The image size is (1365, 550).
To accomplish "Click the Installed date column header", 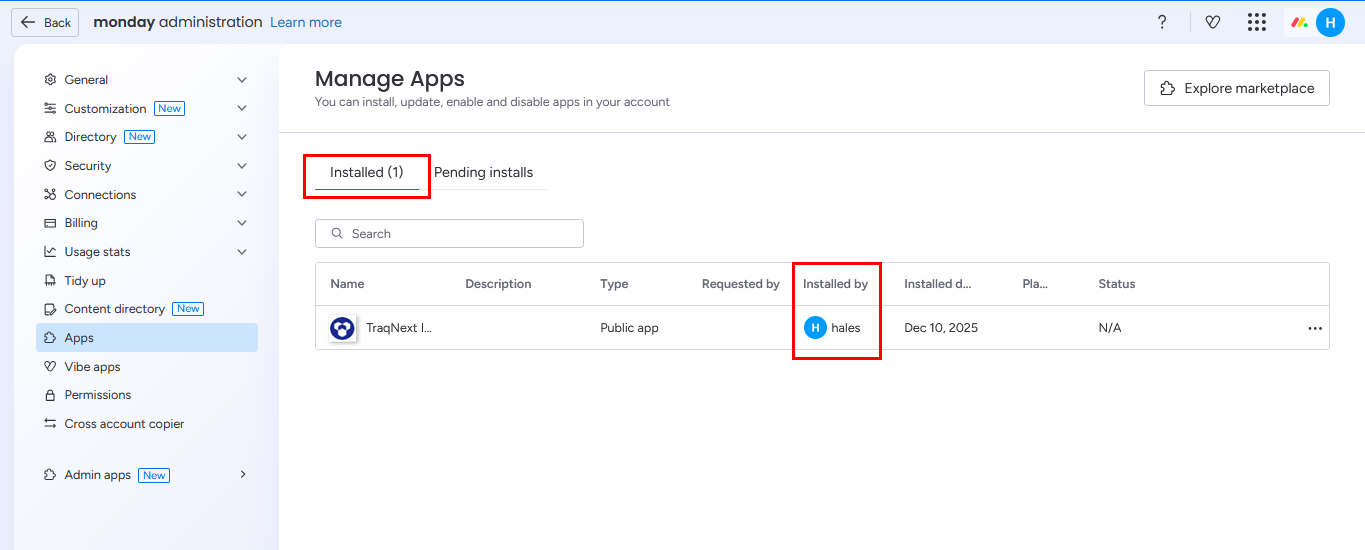I will click(x=937, y=284).
